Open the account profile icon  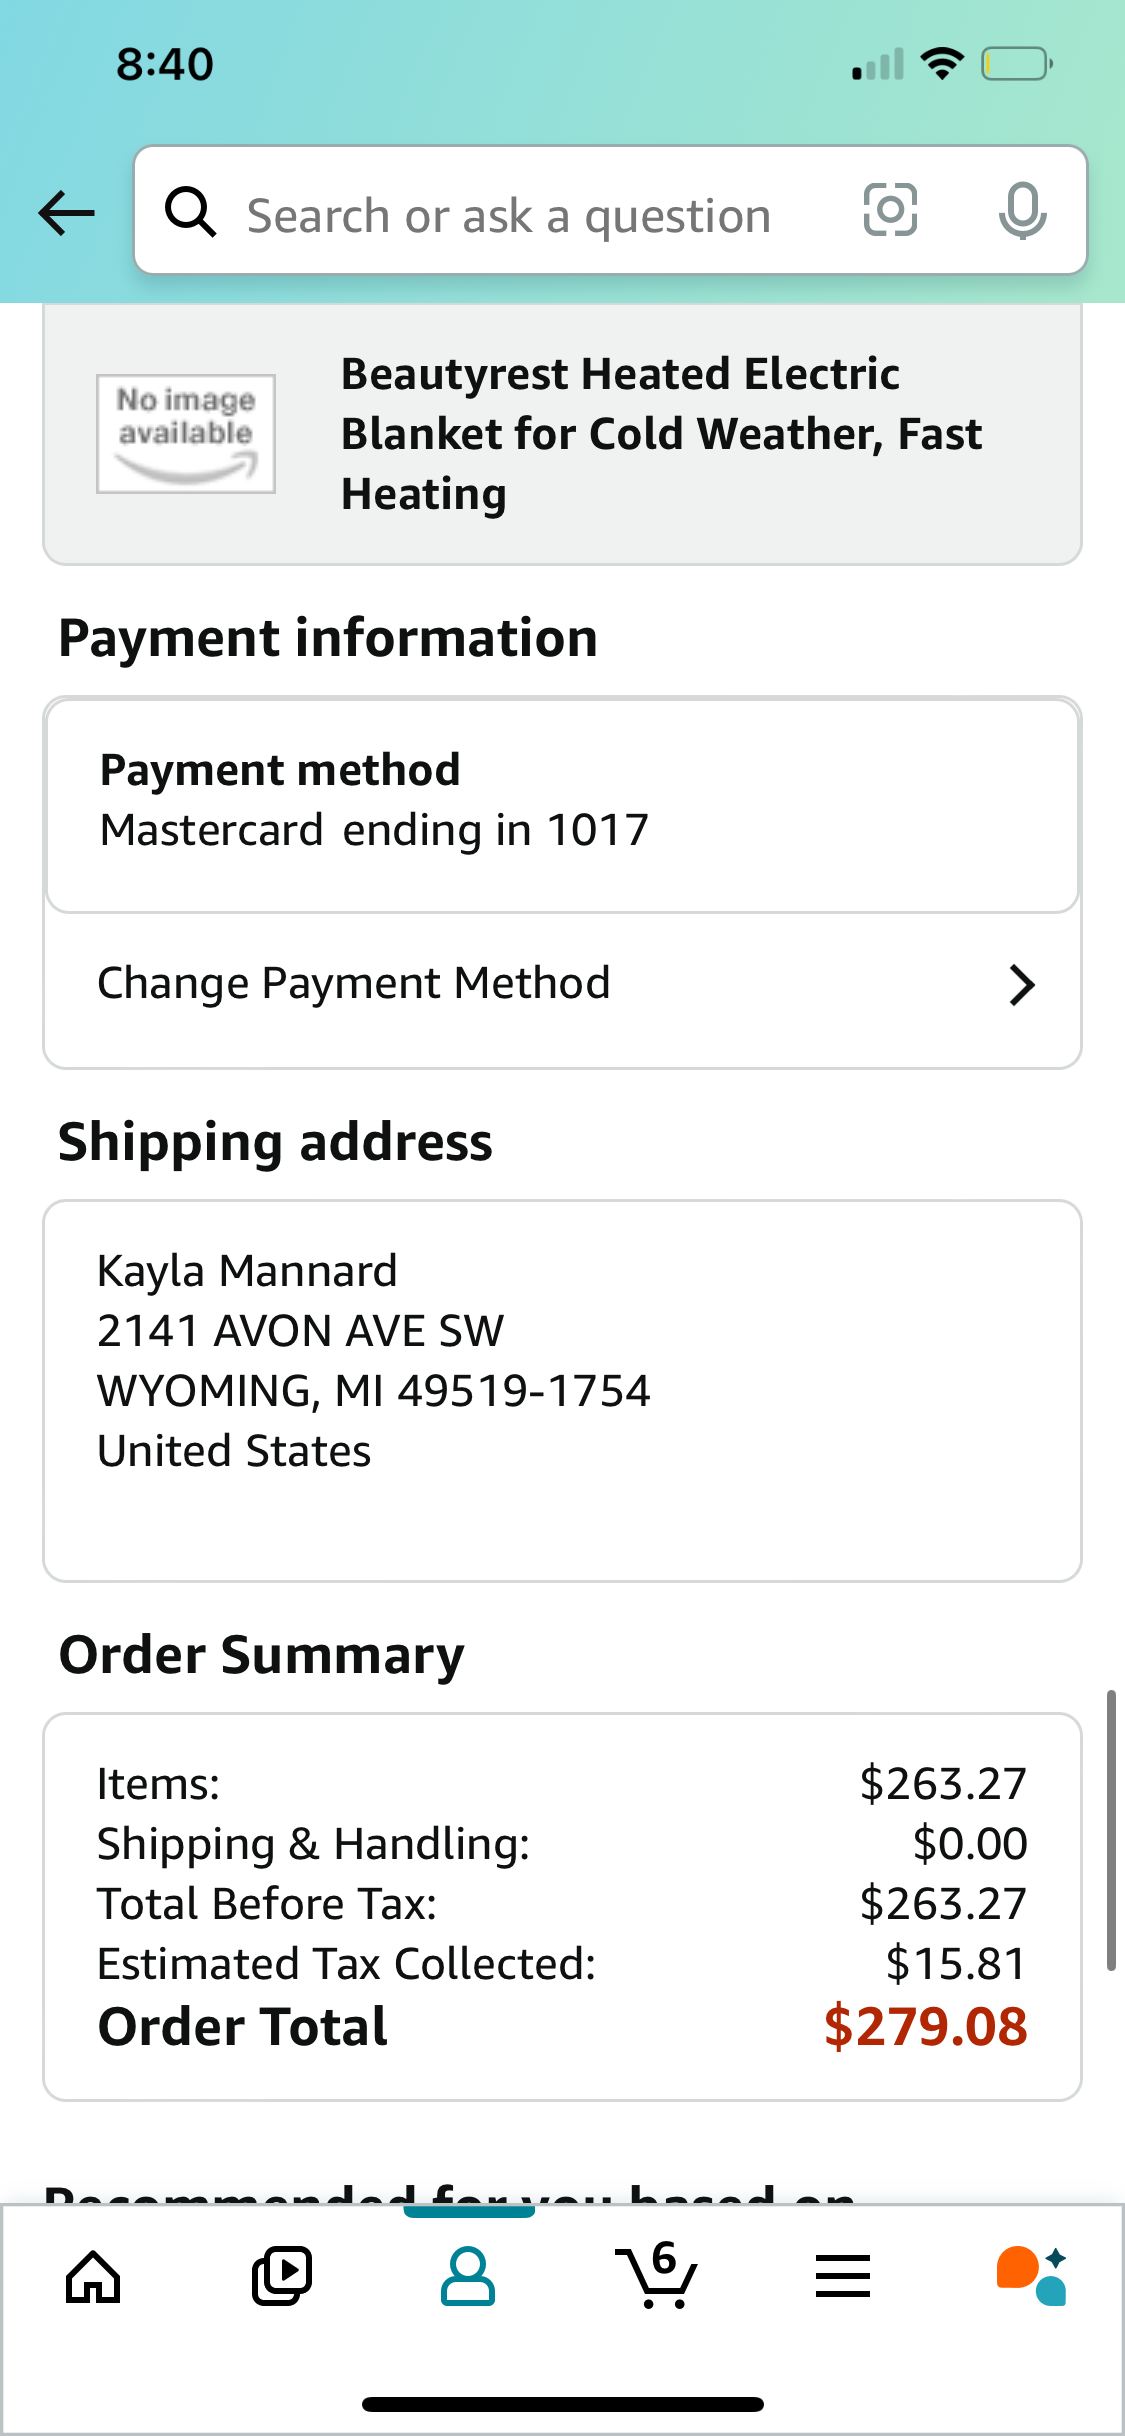pyautogui.click(x=468, y=2277)
